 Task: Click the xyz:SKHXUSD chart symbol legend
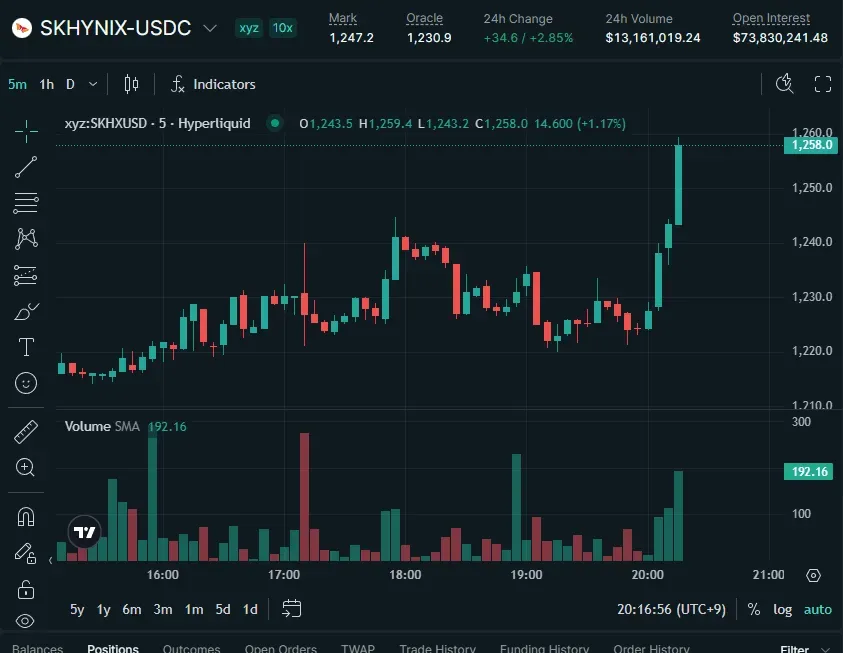click(158, 124)
